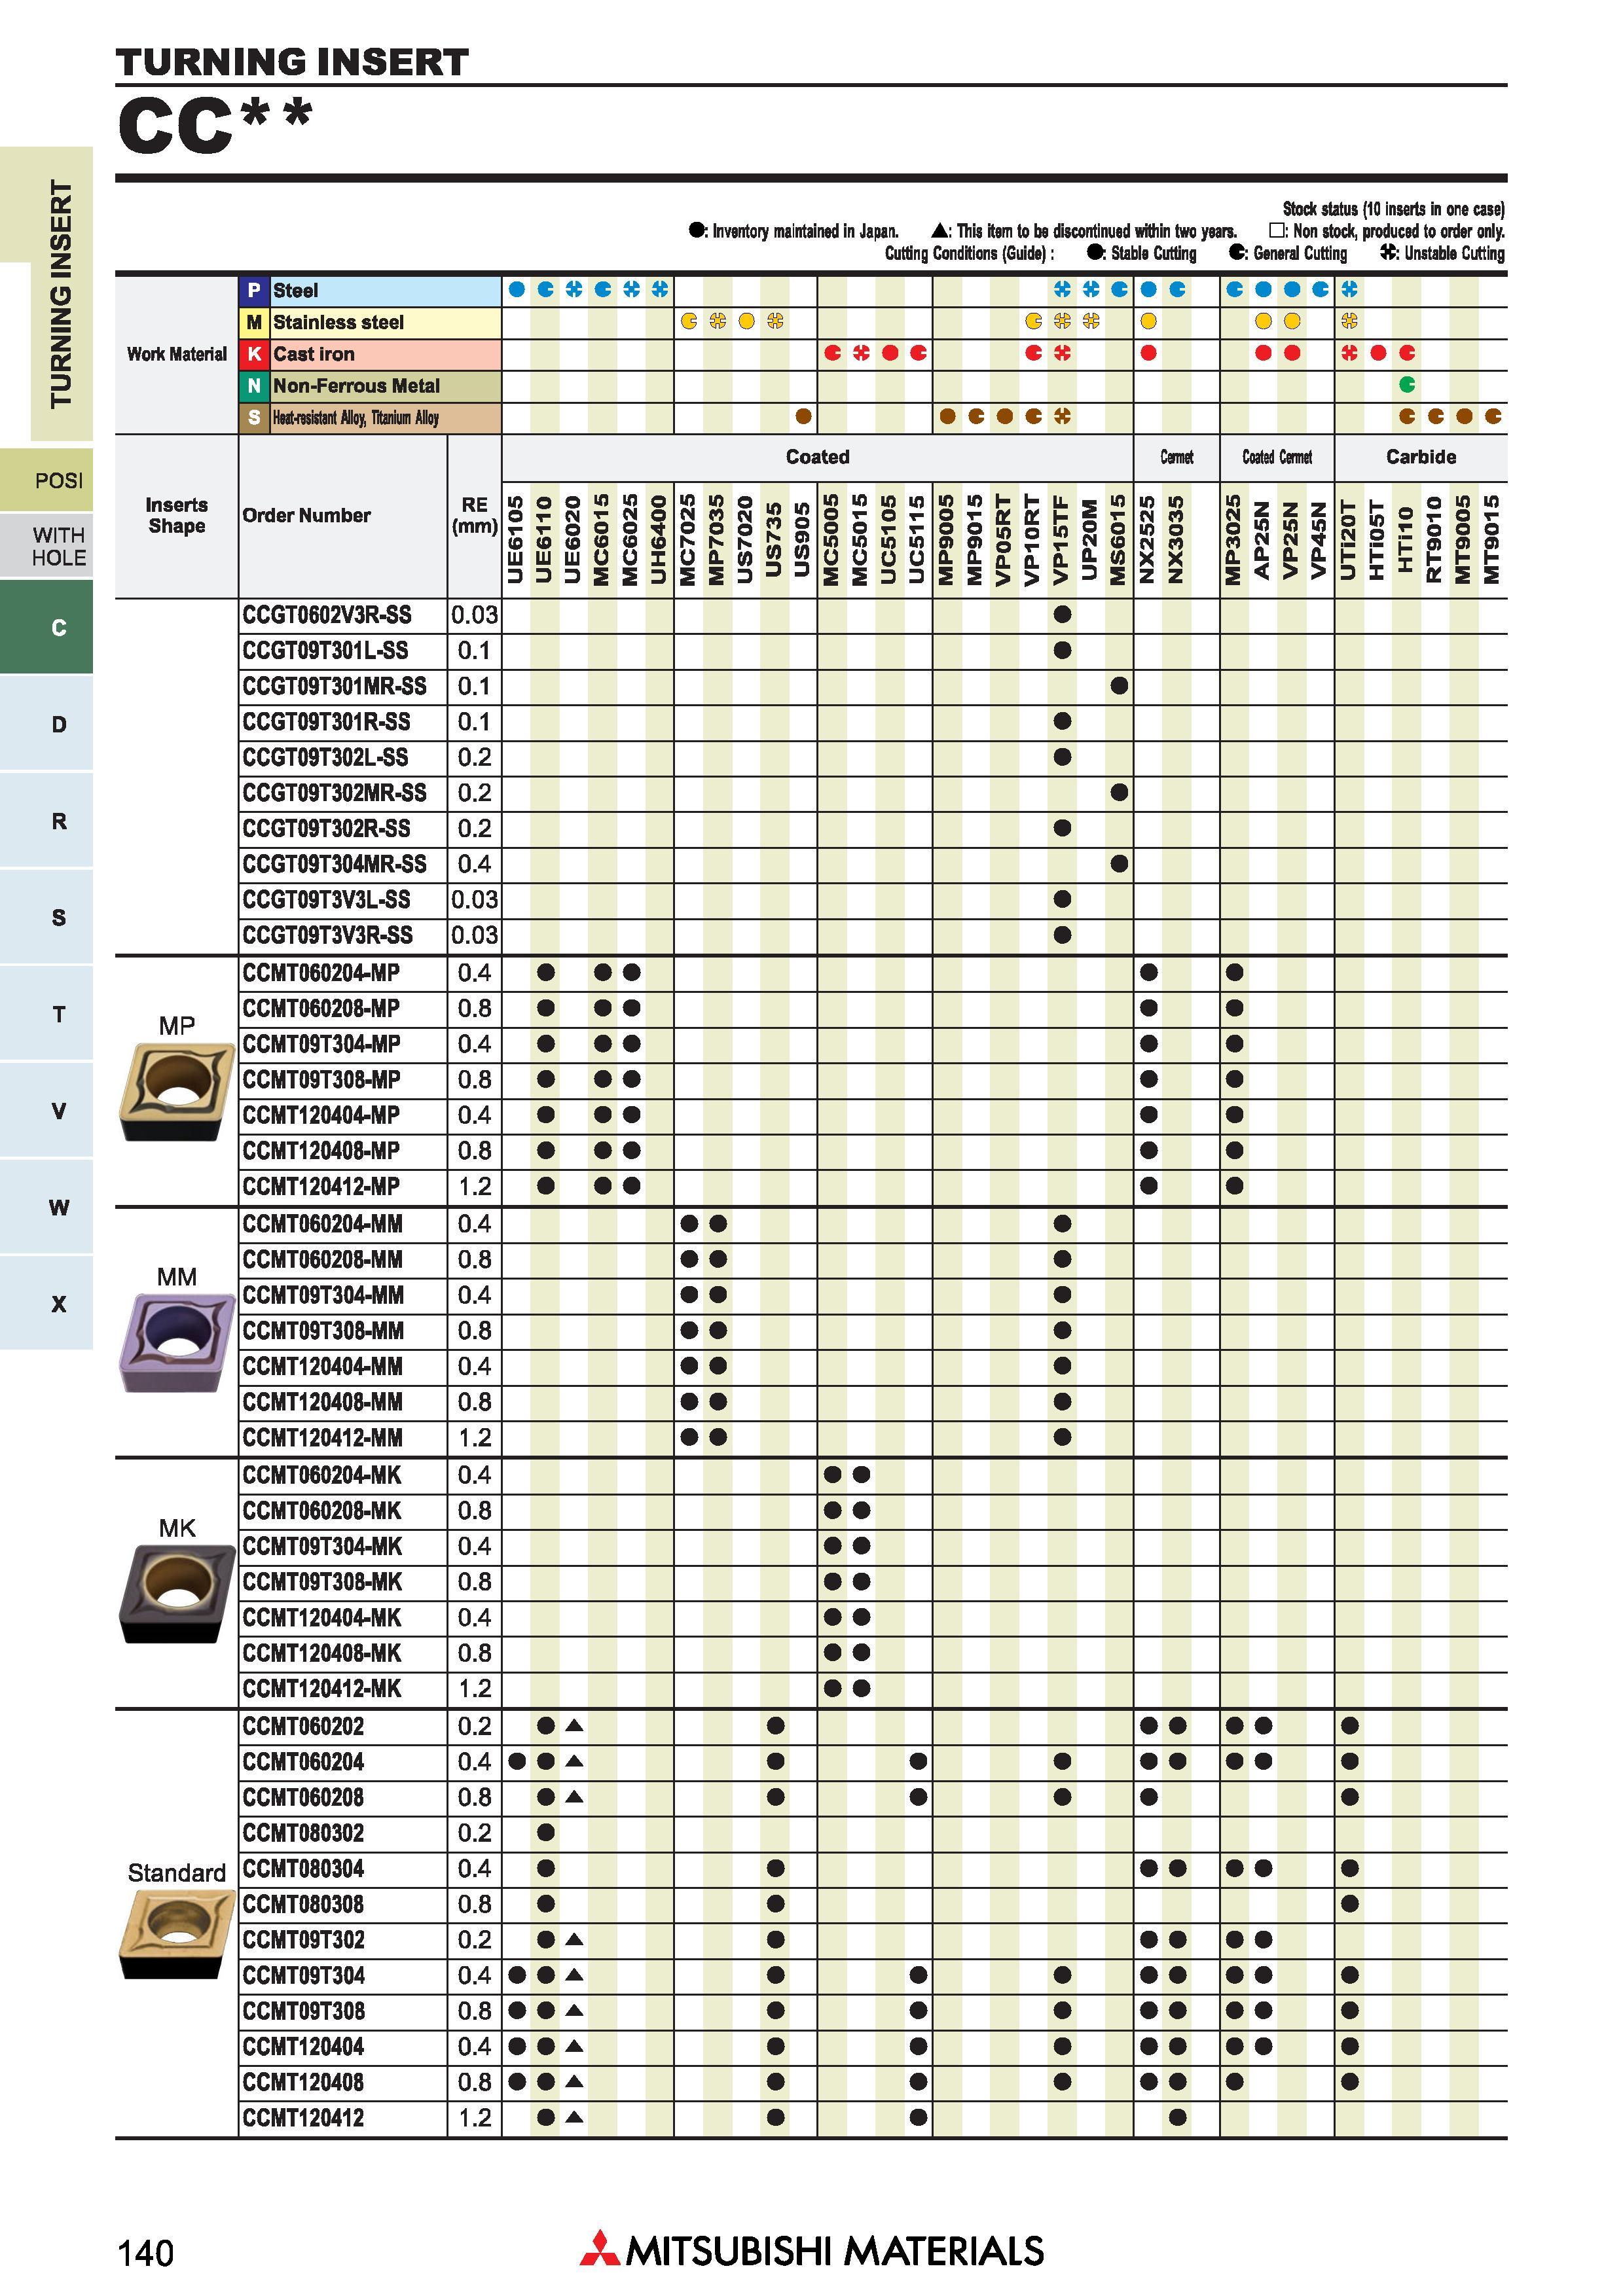Click the stock dot in CCGT0602V3R-SS row

point(1062,615)
